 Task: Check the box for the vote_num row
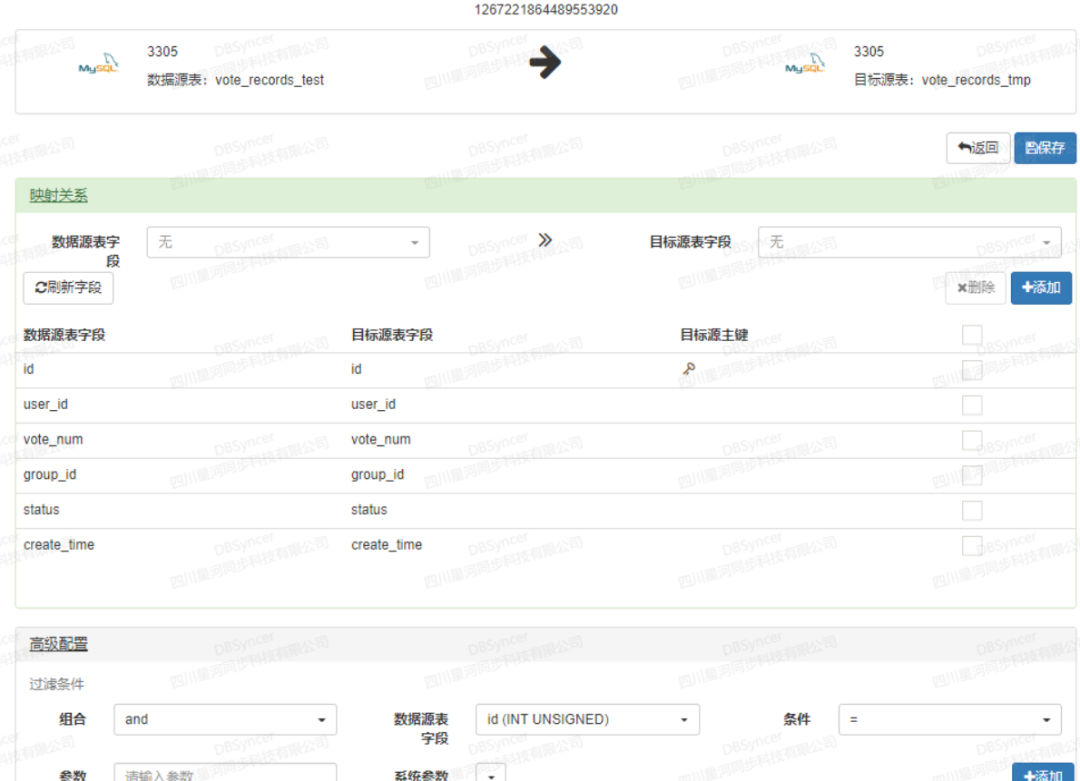(x=972, y=441)
